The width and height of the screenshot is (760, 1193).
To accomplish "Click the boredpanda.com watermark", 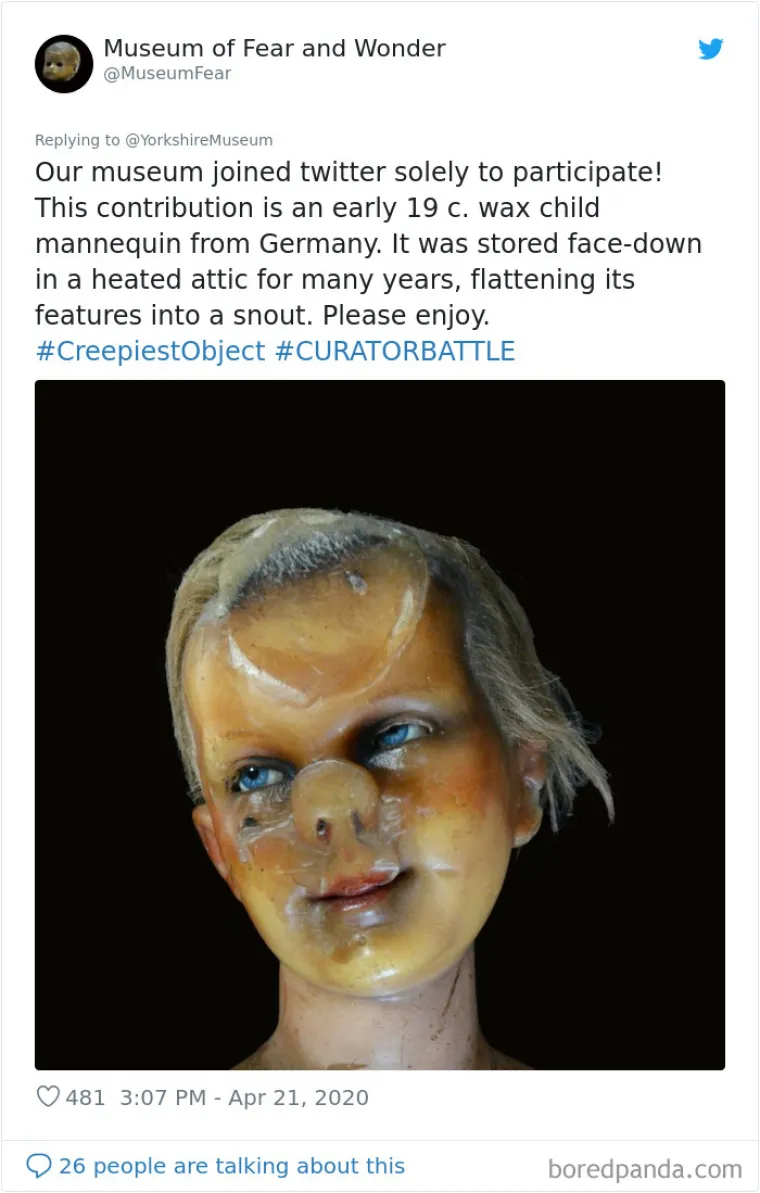I will (x=645, y=1169).
